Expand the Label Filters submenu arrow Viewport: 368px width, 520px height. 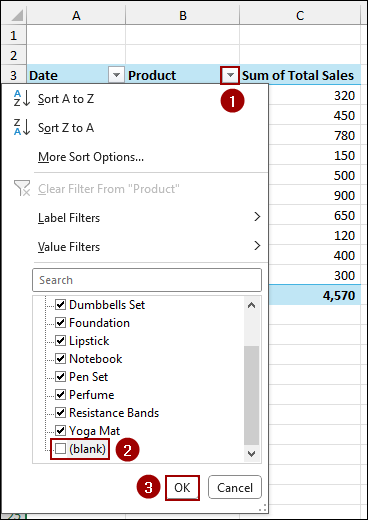click(x=257, y=217)
